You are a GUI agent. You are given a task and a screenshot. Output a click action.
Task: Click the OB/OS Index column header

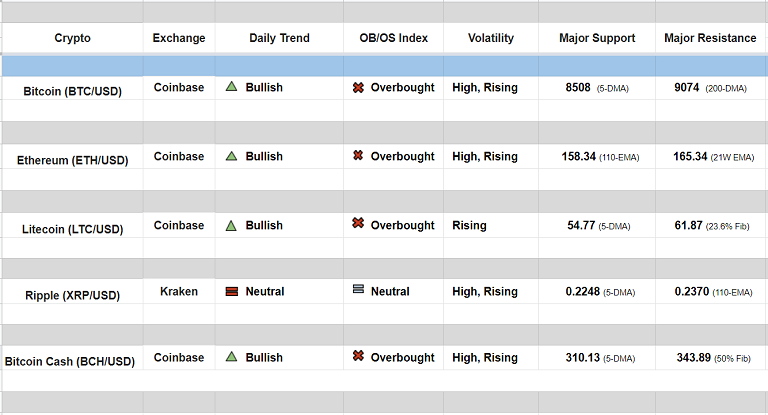click(x=393, y=38)
